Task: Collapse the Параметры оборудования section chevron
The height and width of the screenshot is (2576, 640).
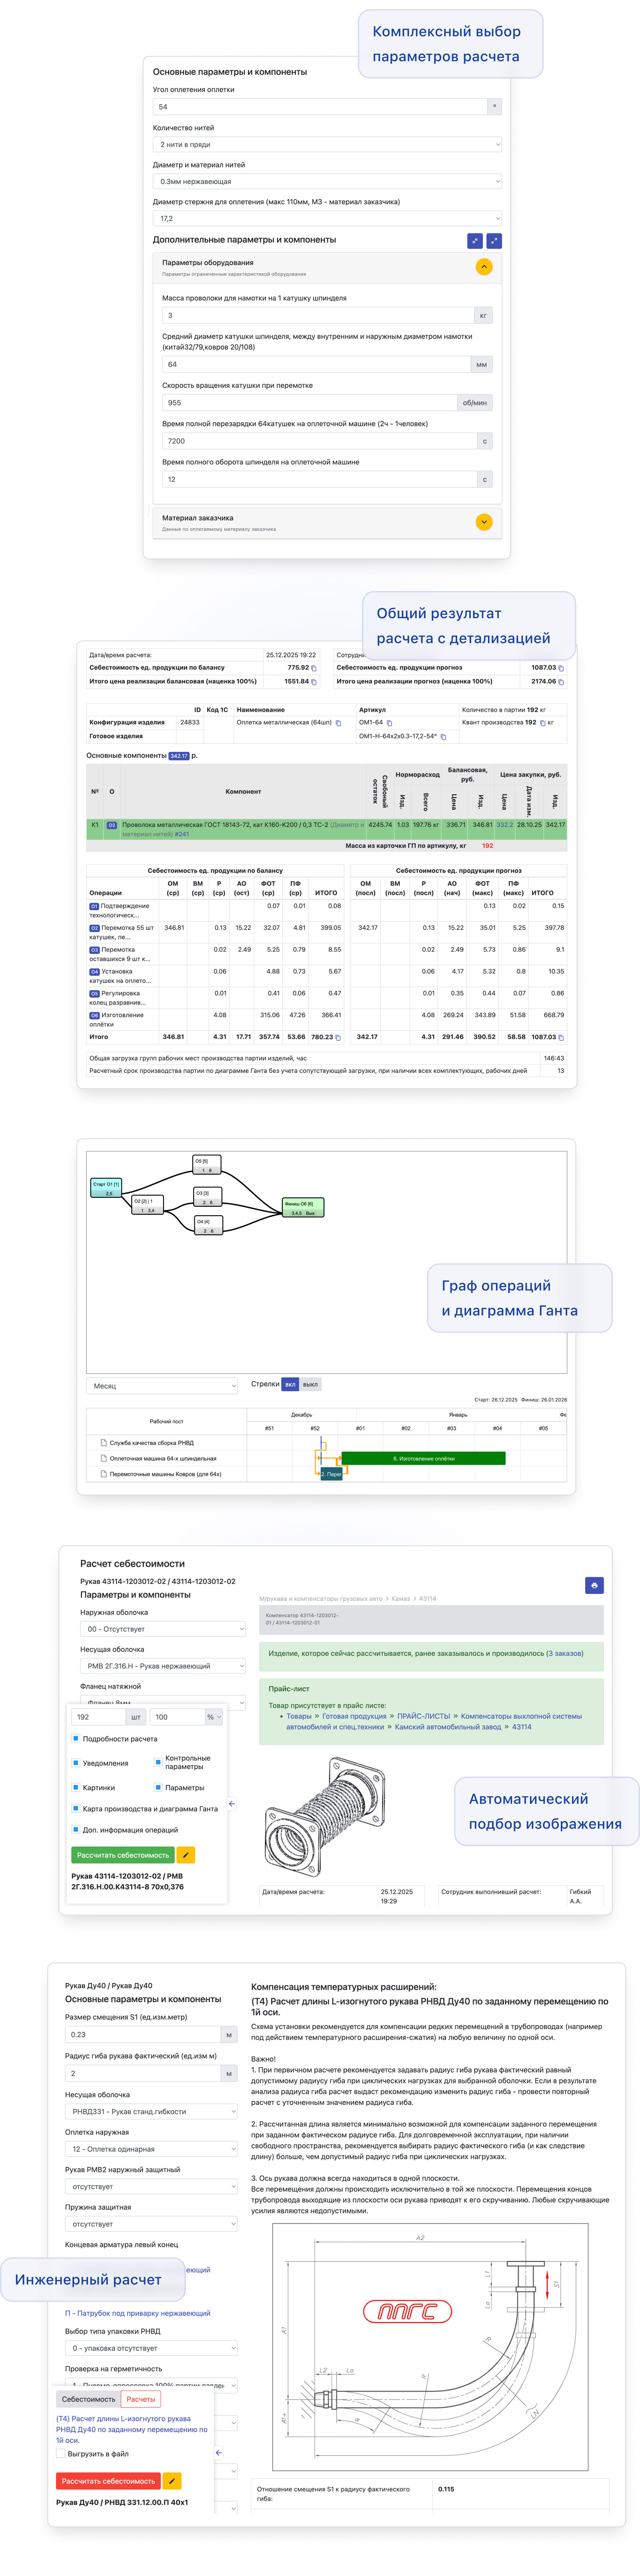Action: 484,267
